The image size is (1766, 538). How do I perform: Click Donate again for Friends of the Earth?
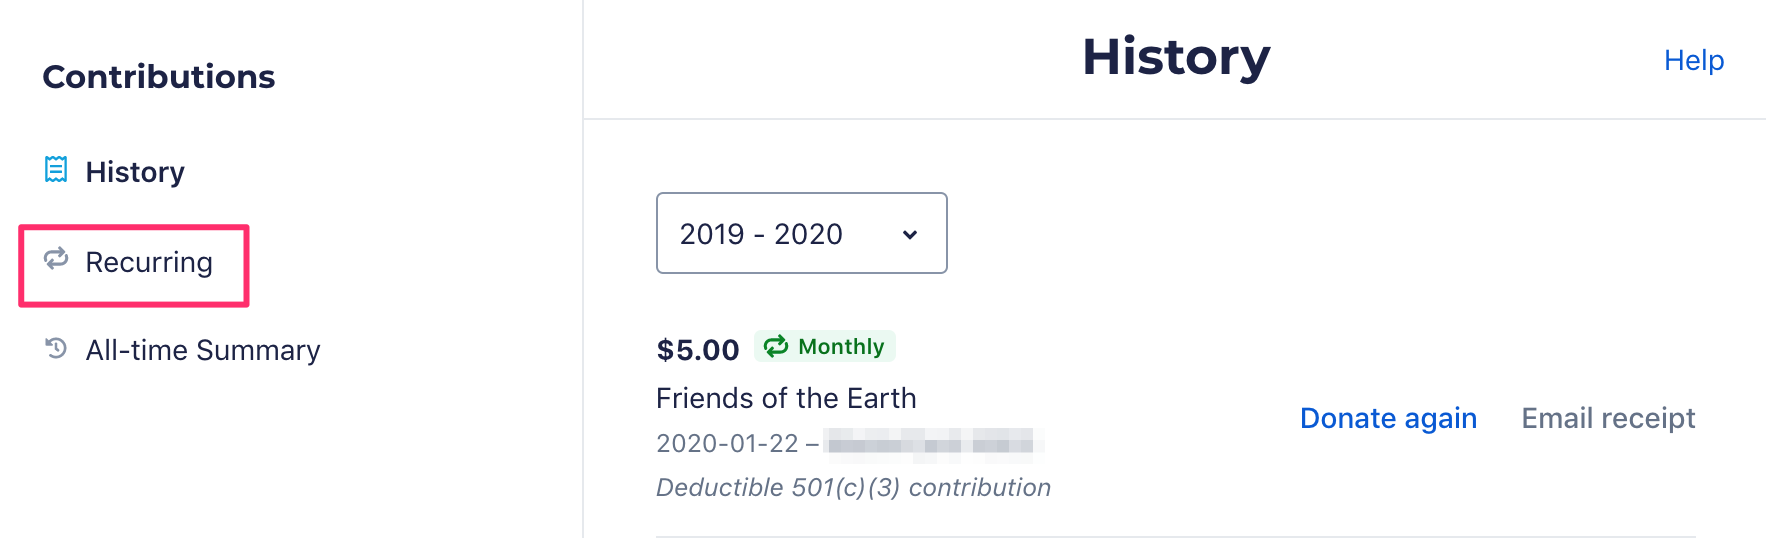[1388, 418]
